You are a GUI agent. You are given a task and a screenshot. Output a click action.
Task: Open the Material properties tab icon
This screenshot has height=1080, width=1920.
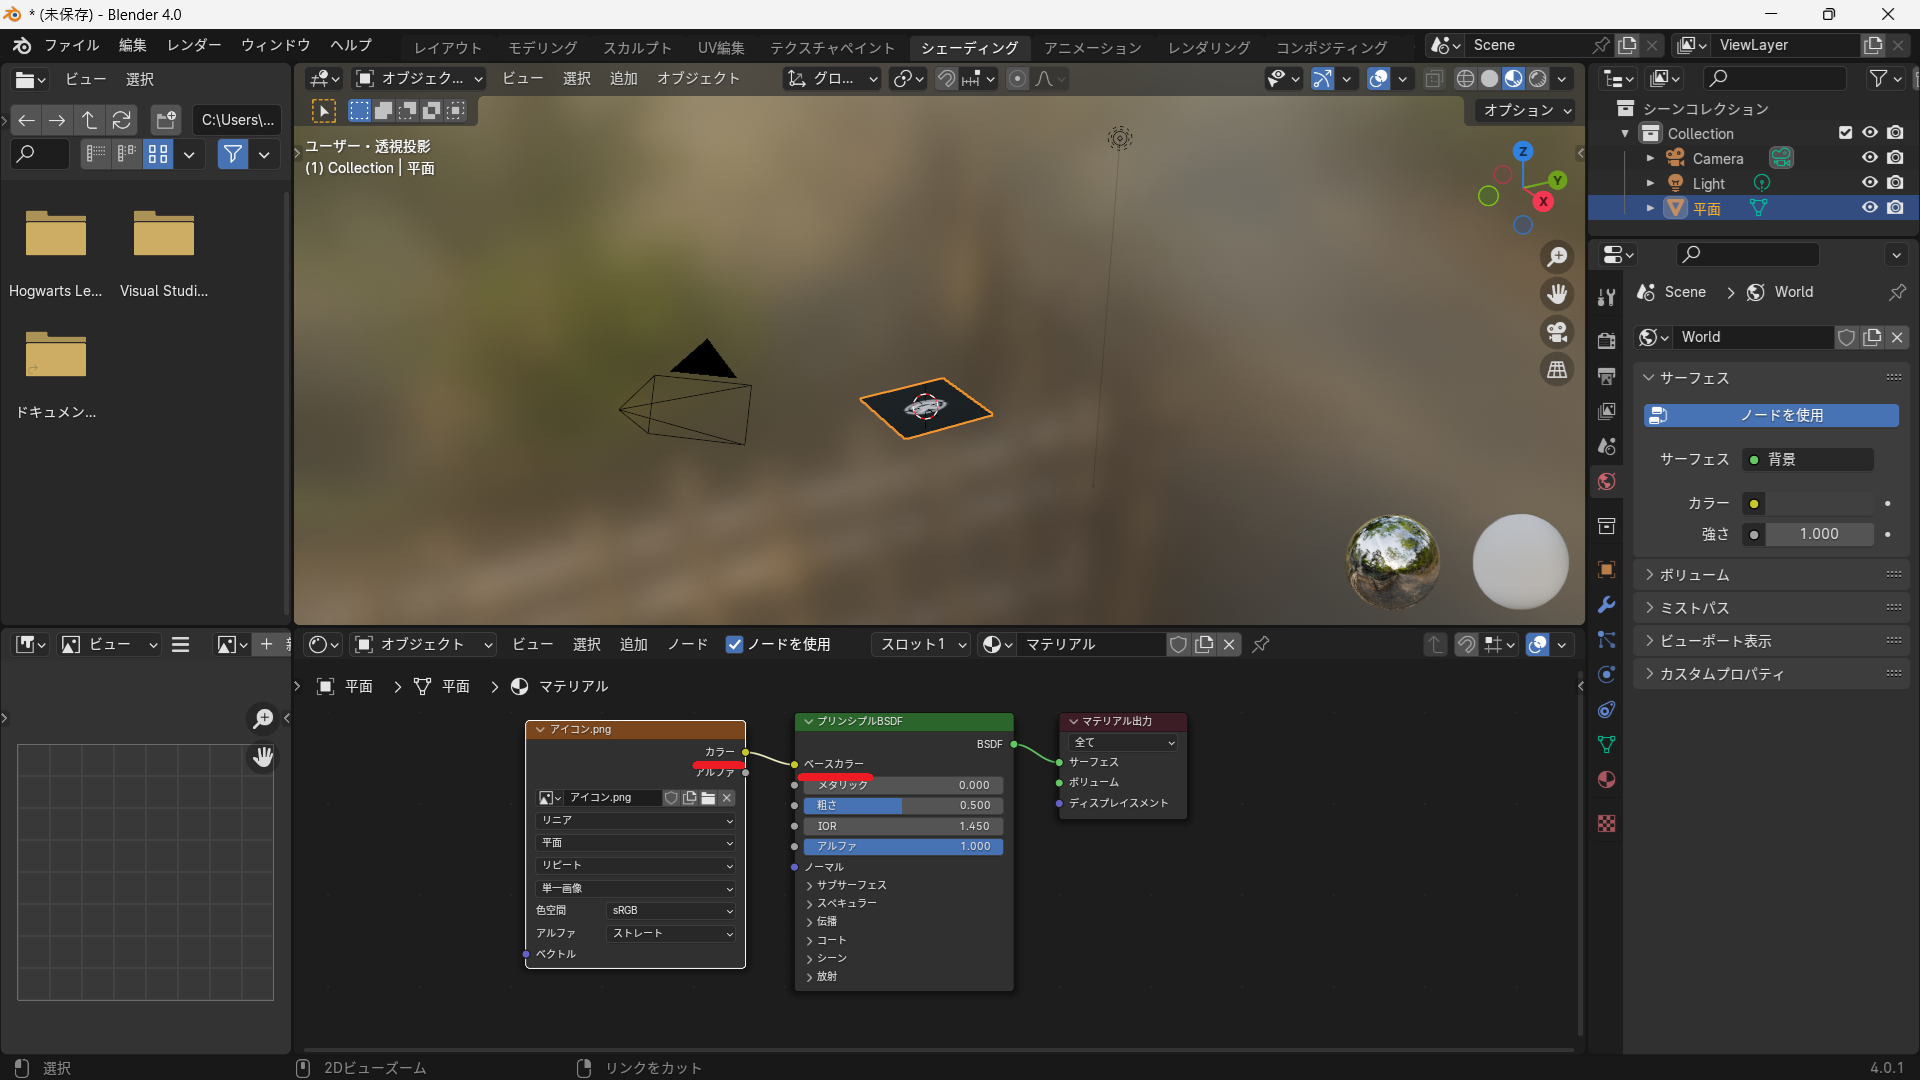[1607, 780]
